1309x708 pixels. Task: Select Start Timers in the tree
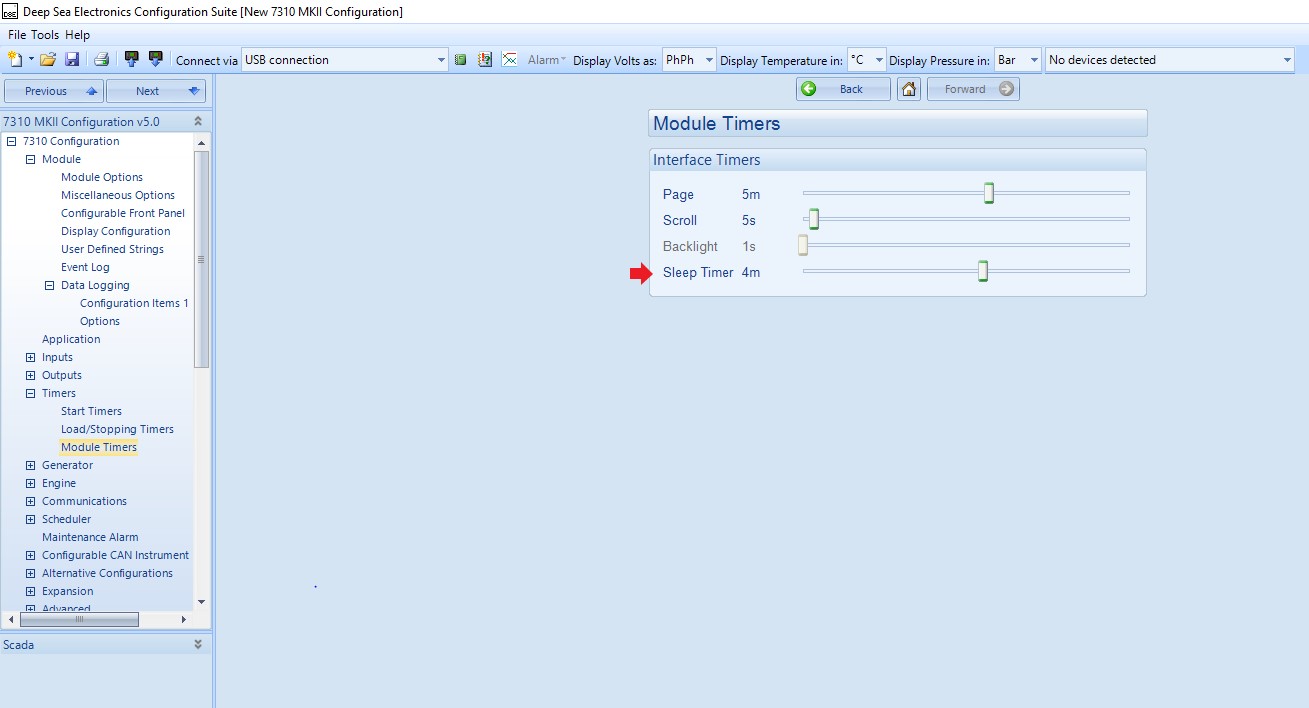pyautogui.click(x=91, y=411)
